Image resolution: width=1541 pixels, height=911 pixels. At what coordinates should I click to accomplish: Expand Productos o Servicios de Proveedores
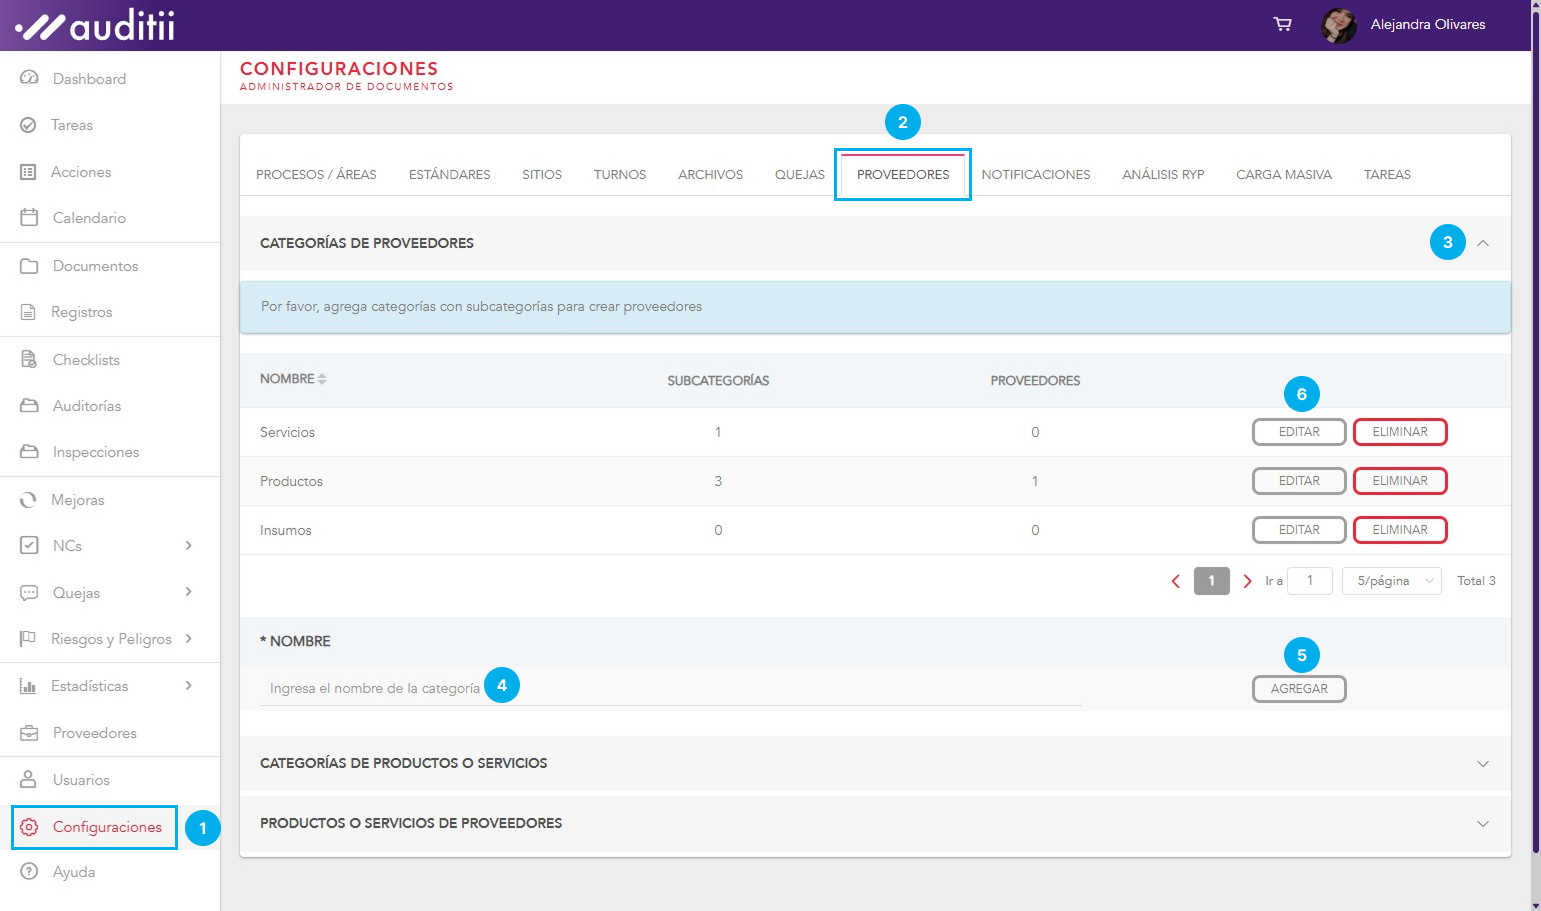tap(1483, 823)
